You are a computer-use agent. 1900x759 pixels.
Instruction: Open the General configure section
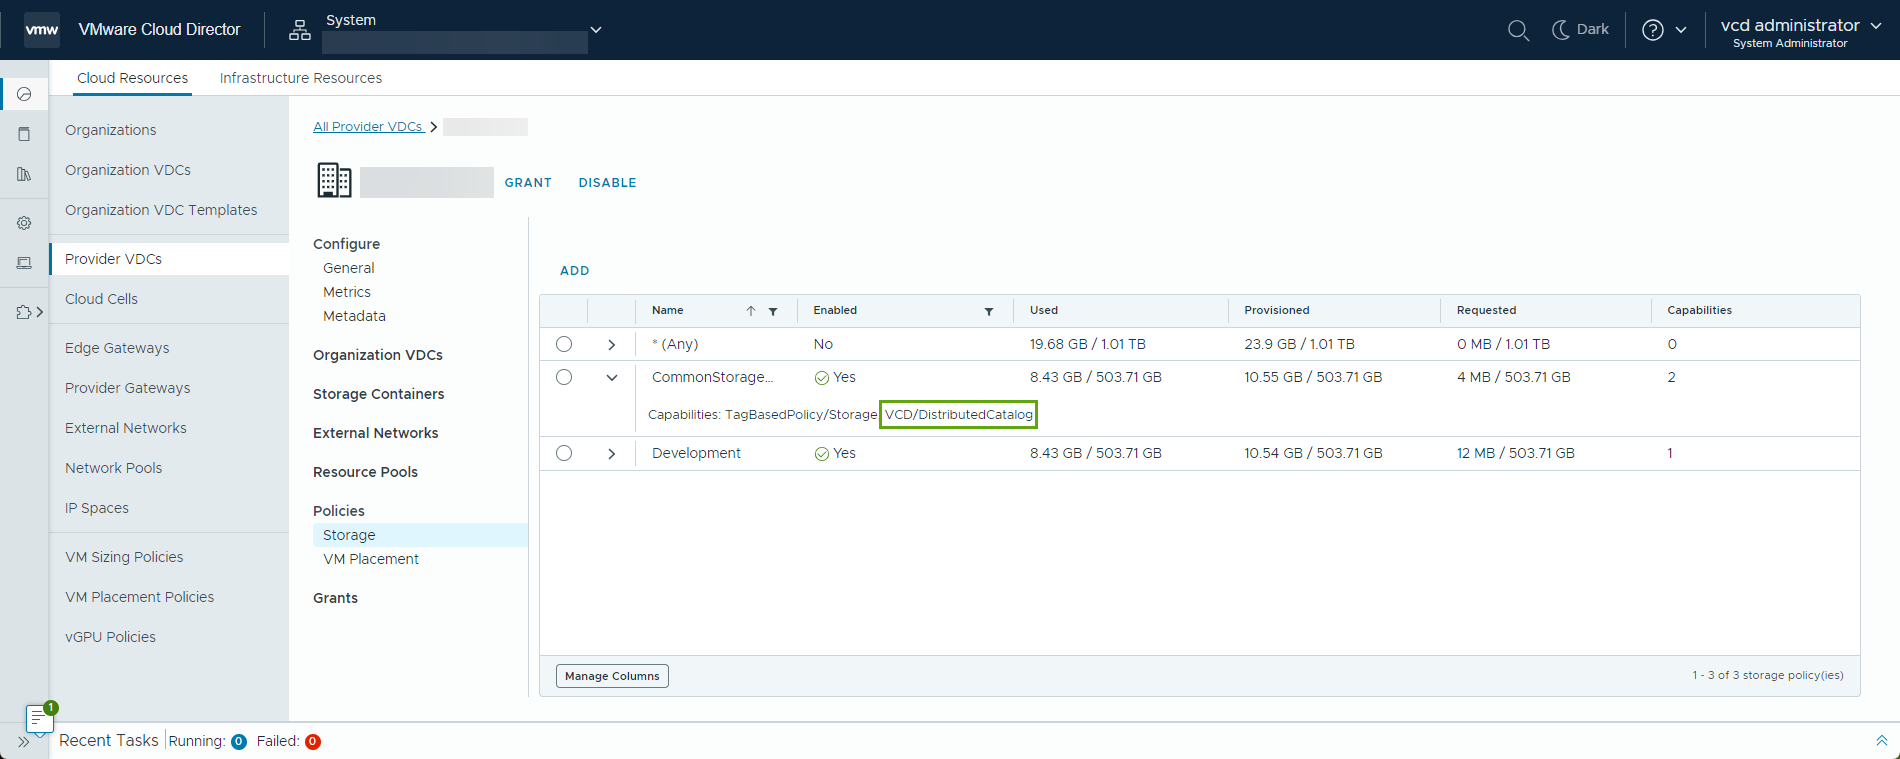click(x=349, y=268)
